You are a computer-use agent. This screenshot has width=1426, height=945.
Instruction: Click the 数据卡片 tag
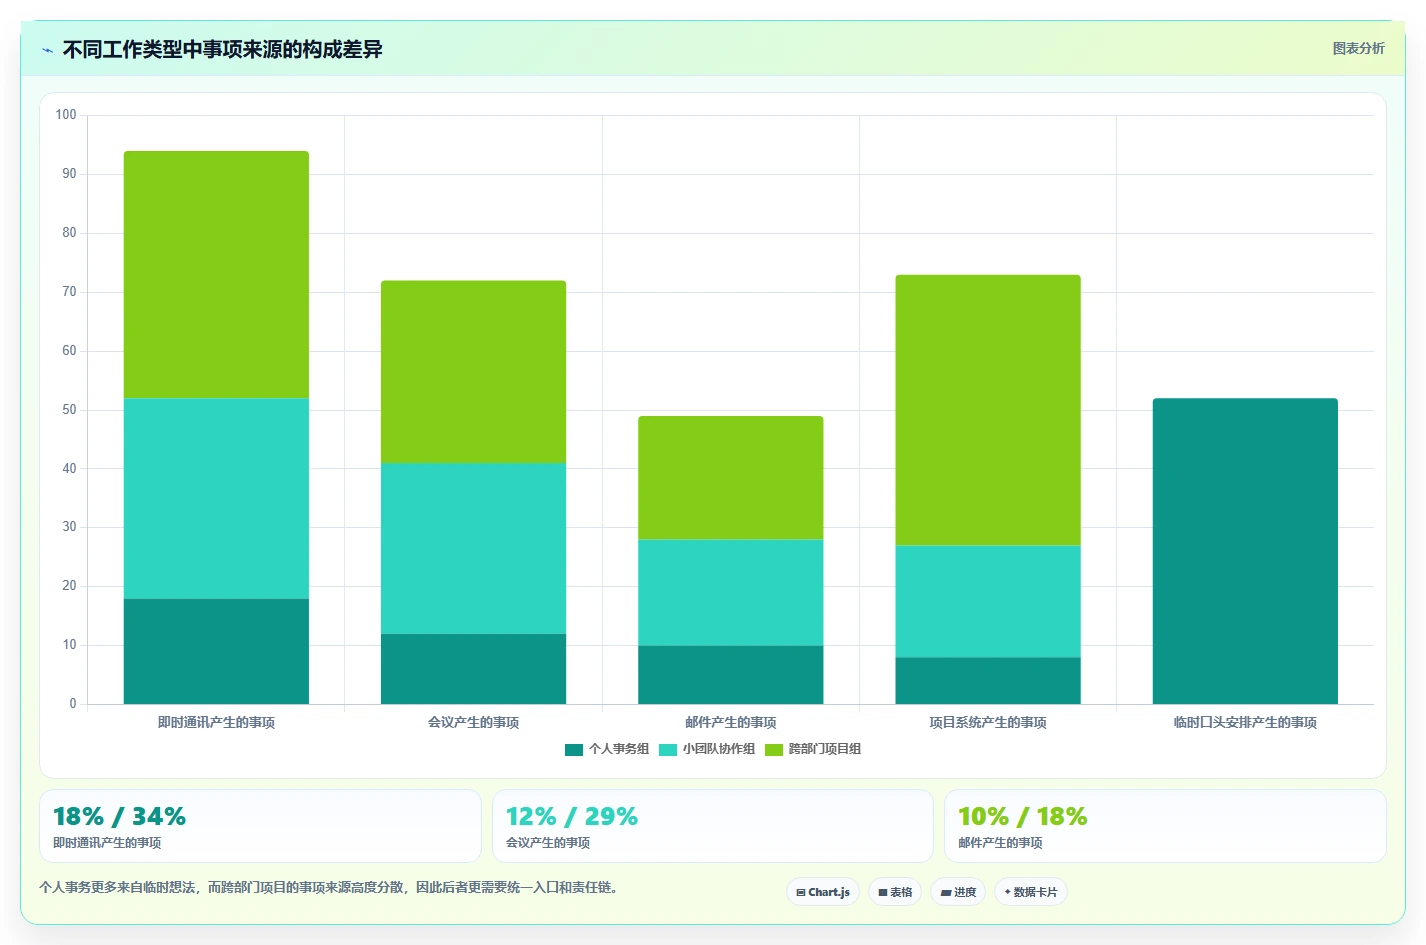point(1031,892)
